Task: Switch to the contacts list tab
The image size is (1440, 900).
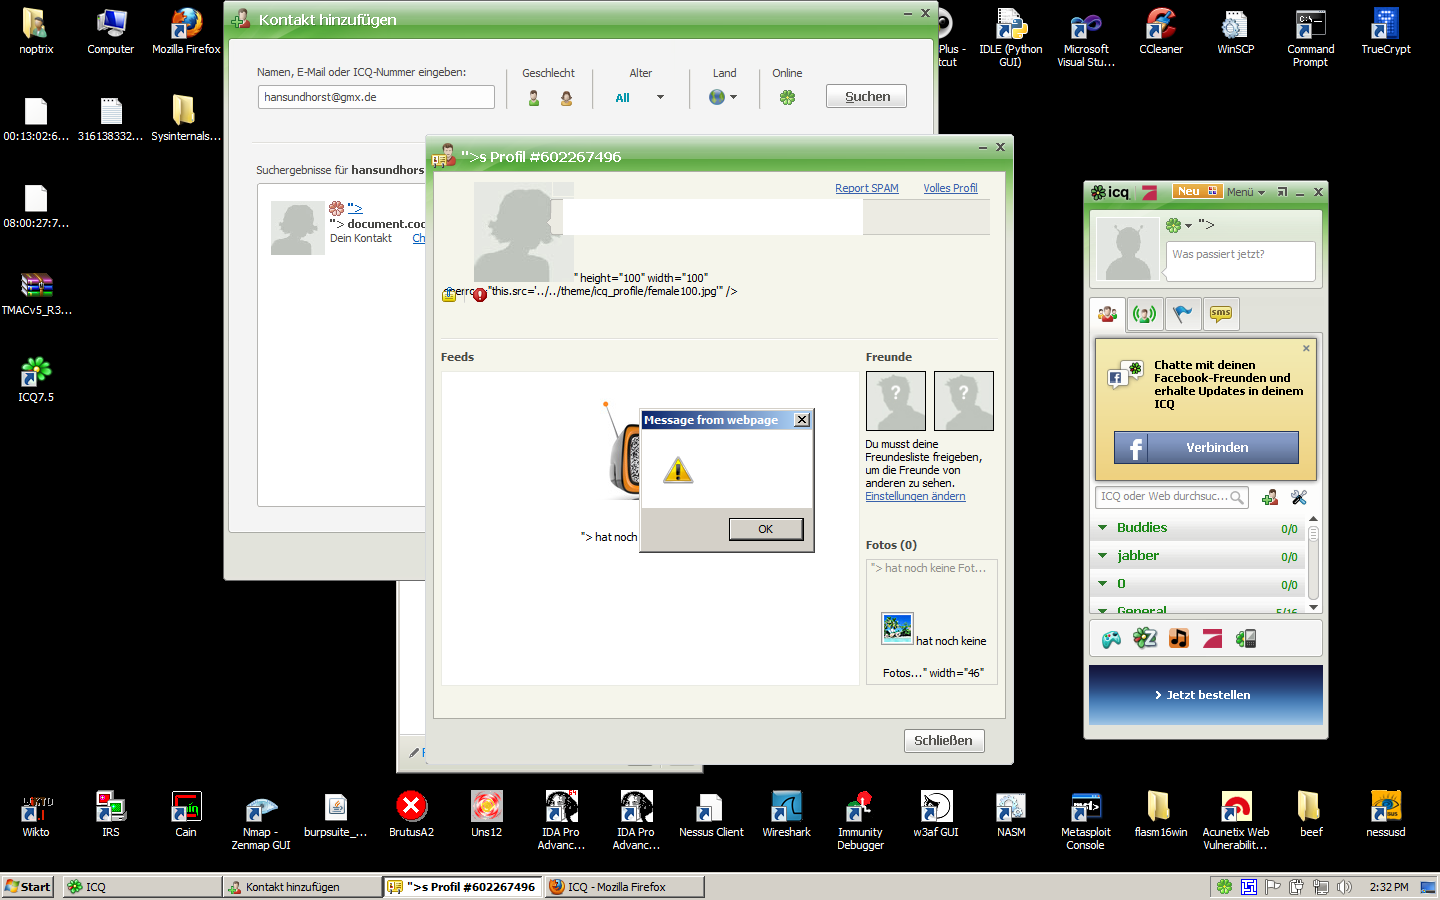Action: [1108, 314]
